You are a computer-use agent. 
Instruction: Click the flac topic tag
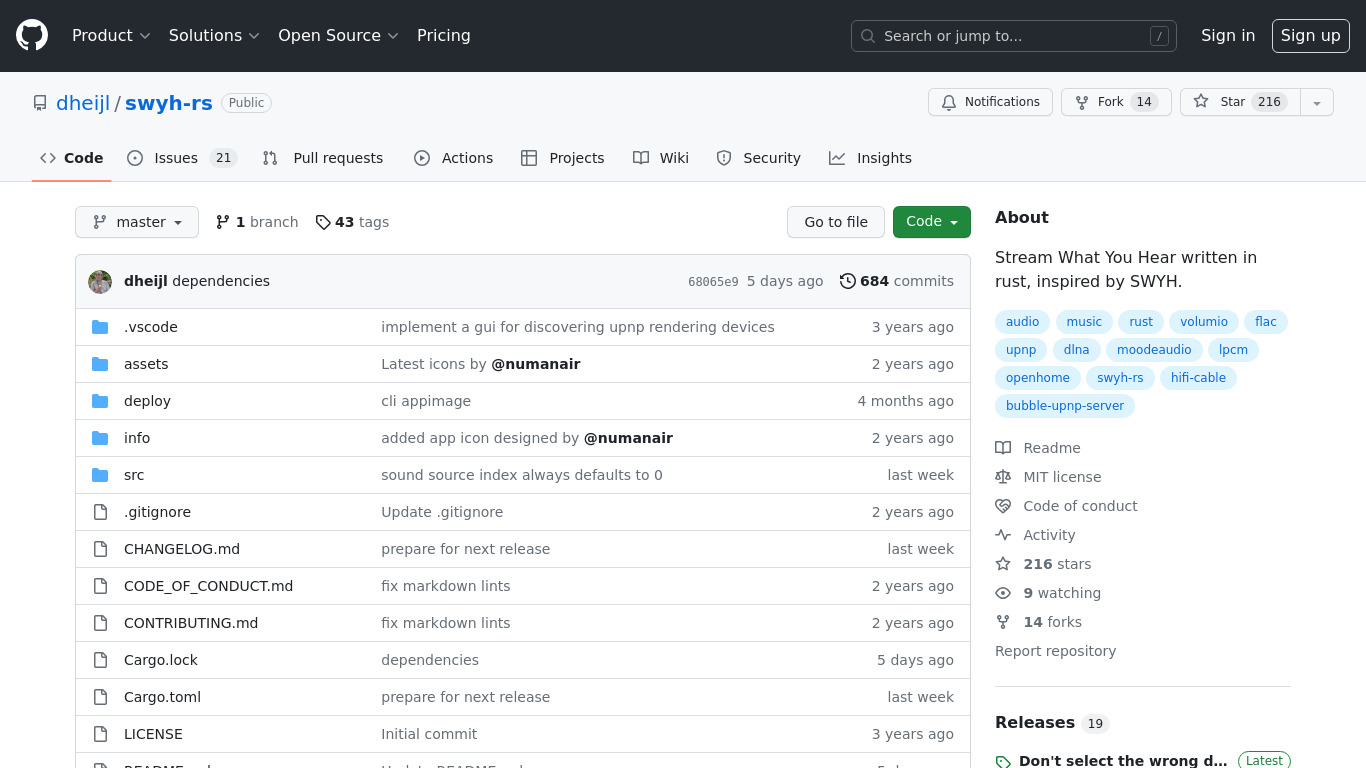pos(1266,322)
